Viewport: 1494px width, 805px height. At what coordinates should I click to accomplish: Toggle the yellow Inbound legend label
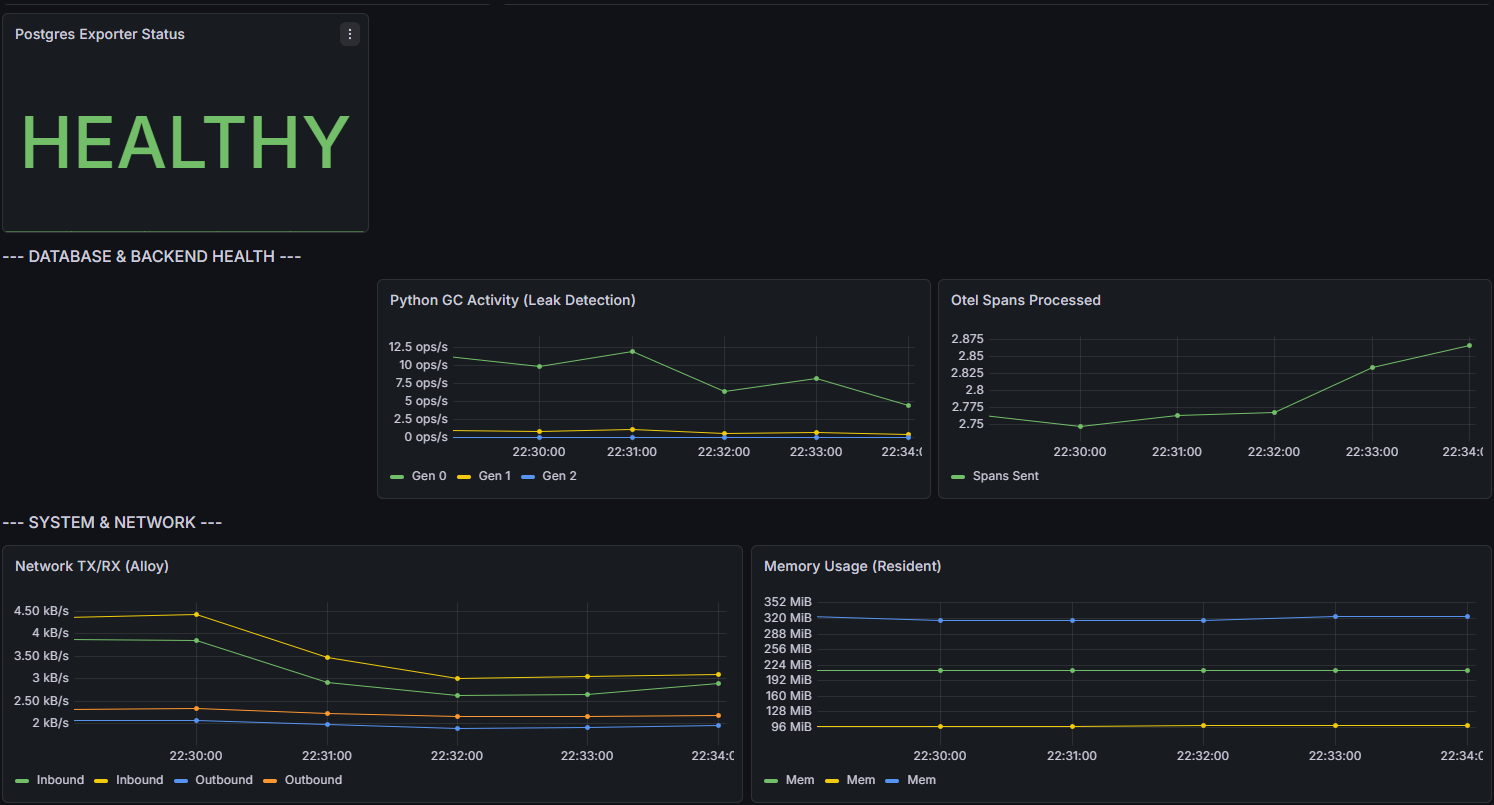pos(139,780)
